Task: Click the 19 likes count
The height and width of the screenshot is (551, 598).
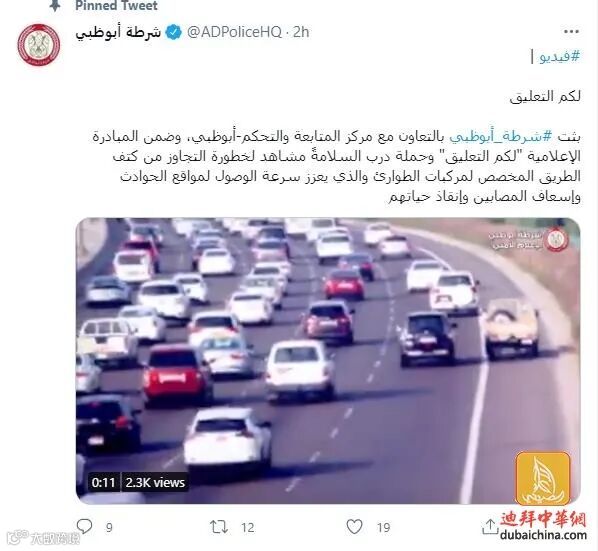Action: [x=383, y=528]
